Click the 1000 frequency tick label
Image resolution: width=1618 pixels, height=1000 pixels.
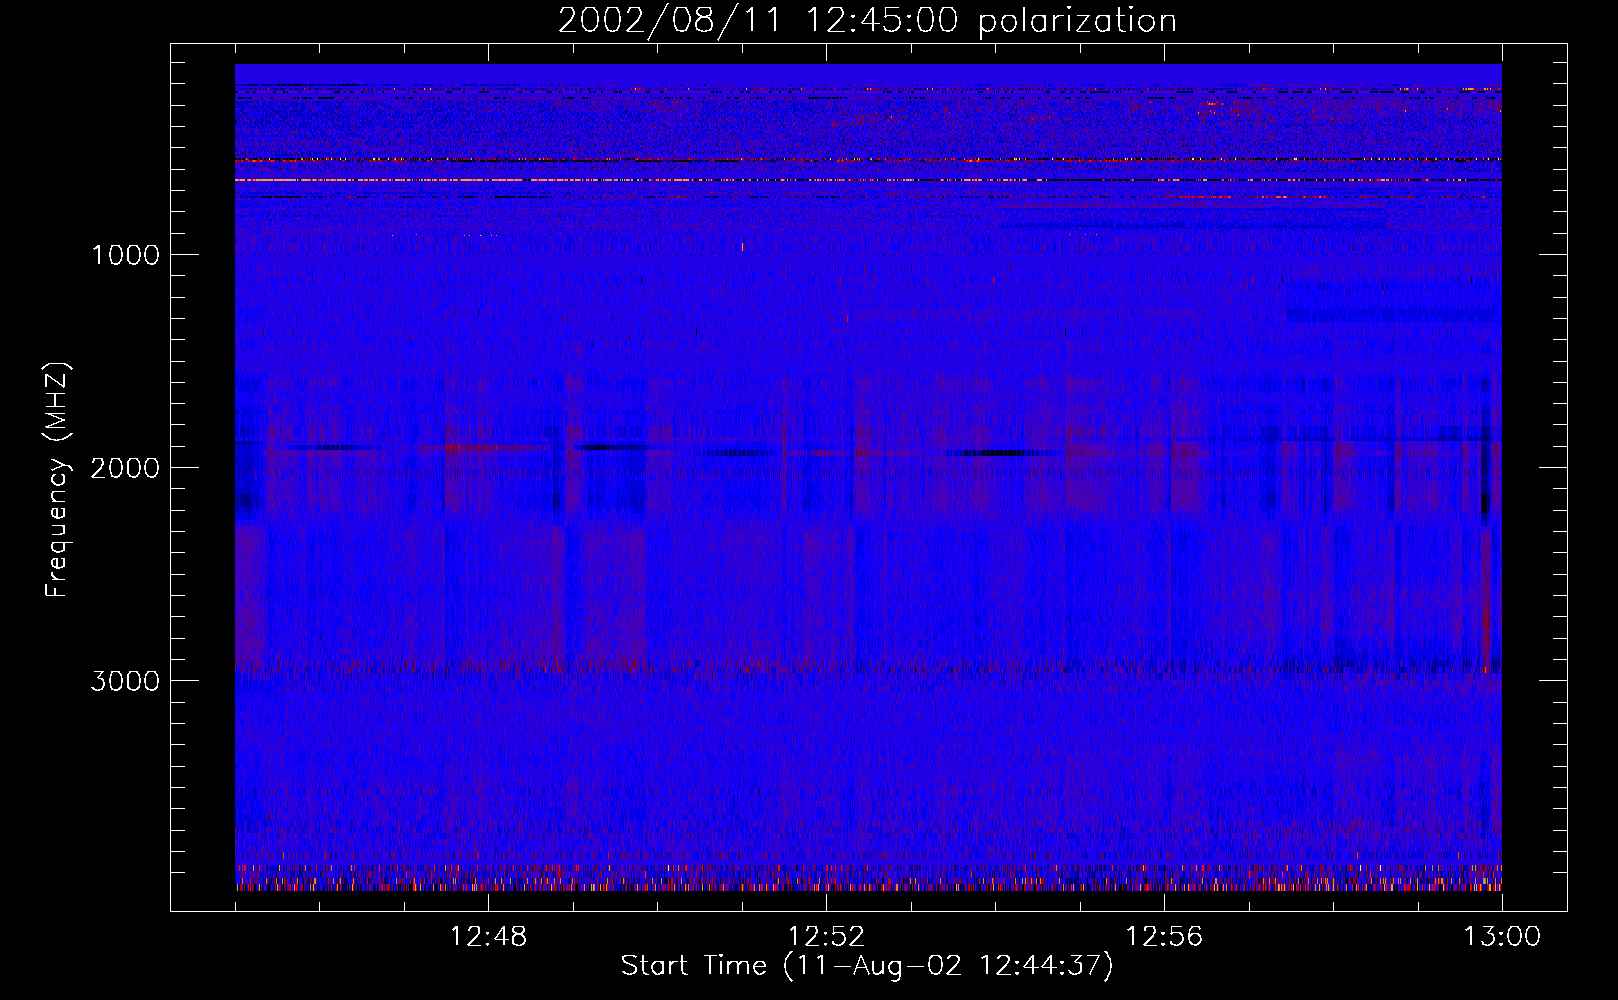tap(125, 255)
